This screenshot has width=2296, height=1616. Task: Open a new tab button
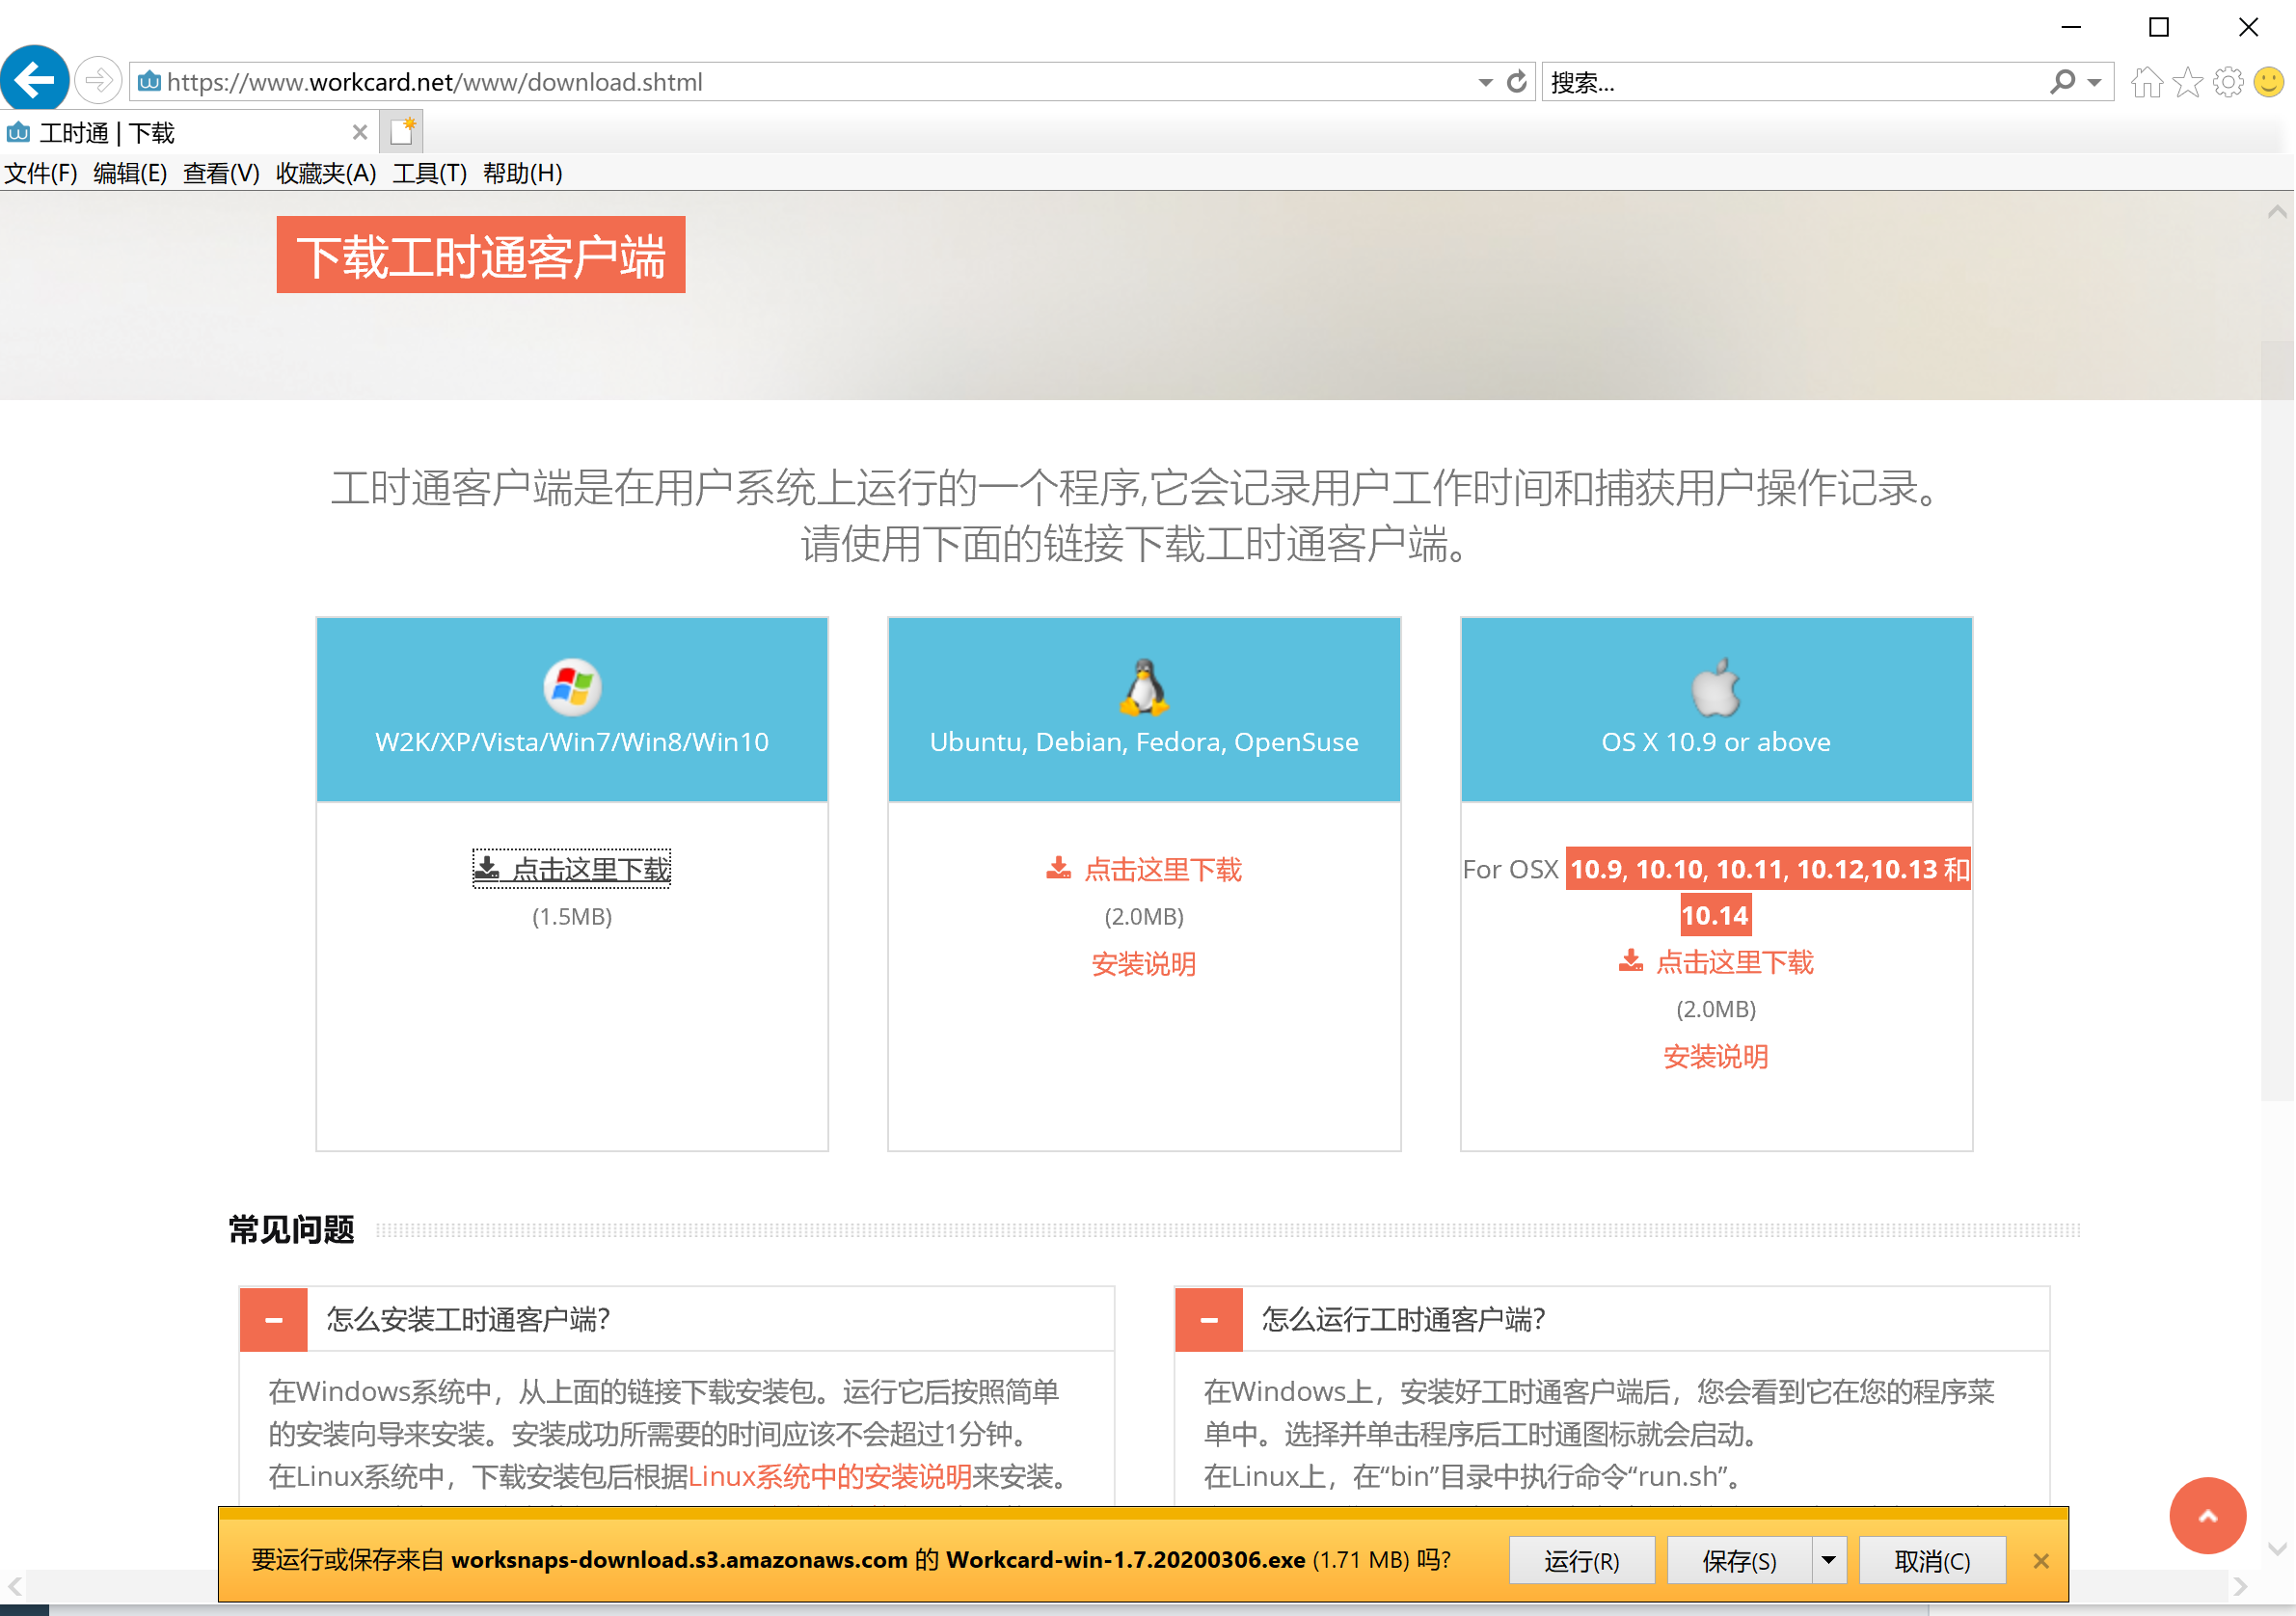pyautogui.click(x=402, y=132)
